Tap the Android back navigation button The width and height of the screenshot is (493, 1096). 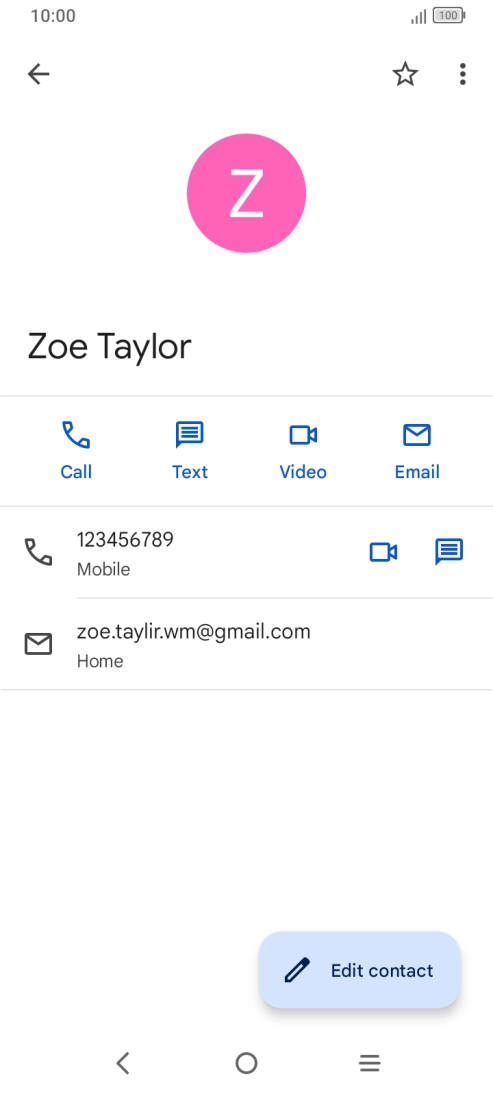123,1063
